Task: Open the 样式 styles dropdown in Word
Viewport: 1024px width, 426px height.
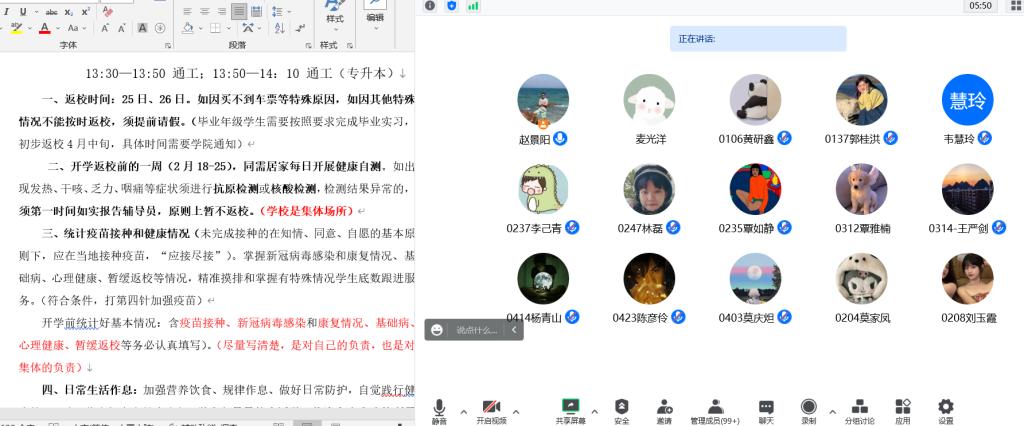Action: [334, 14]
